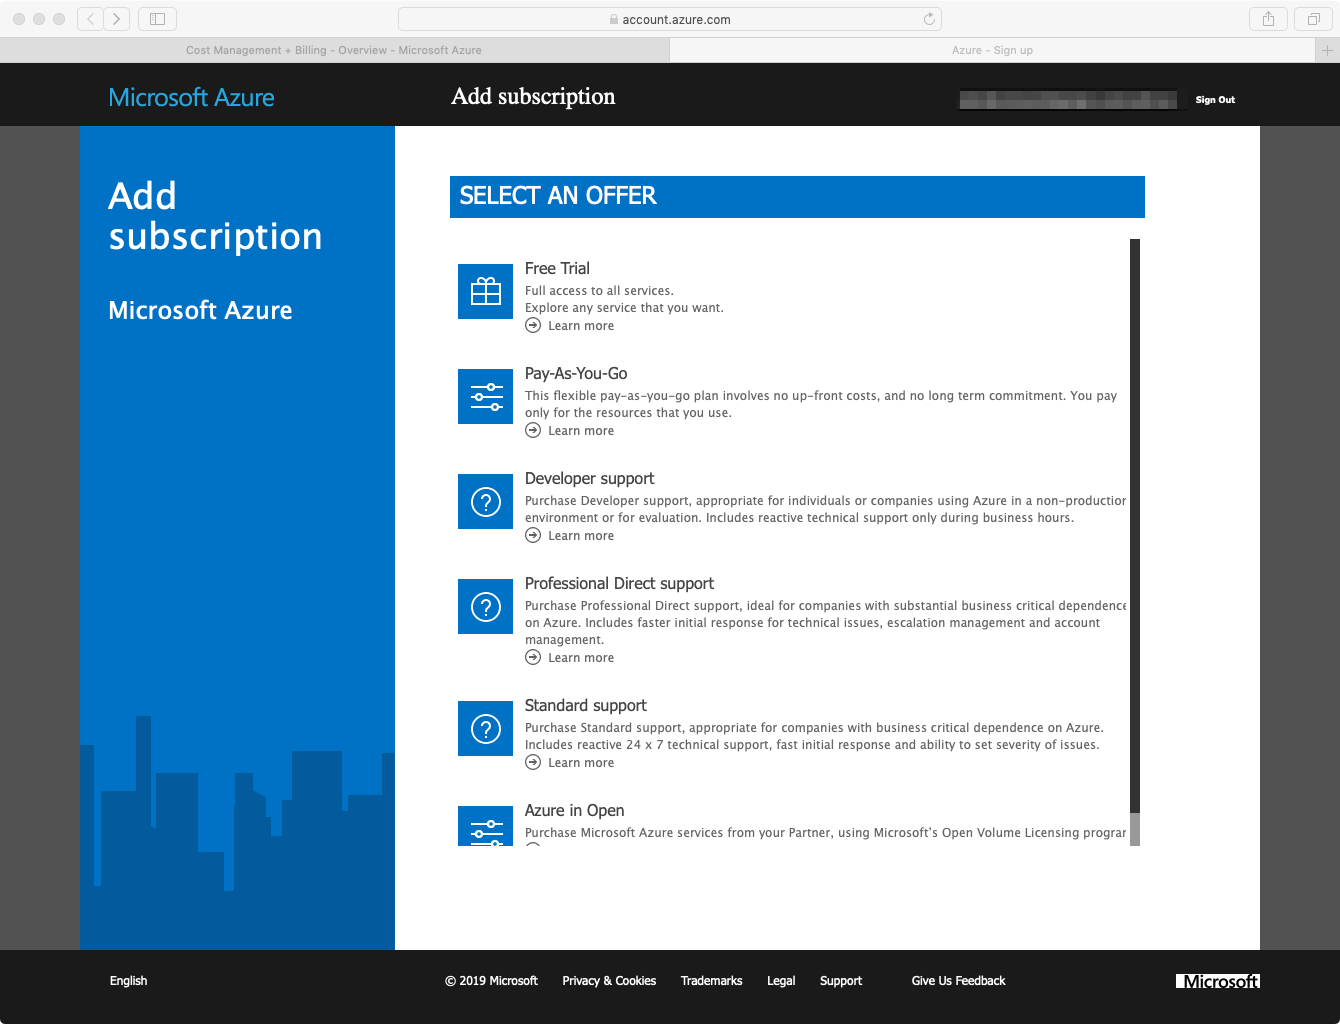Click Learn more under Standard support

coord(581,763)
